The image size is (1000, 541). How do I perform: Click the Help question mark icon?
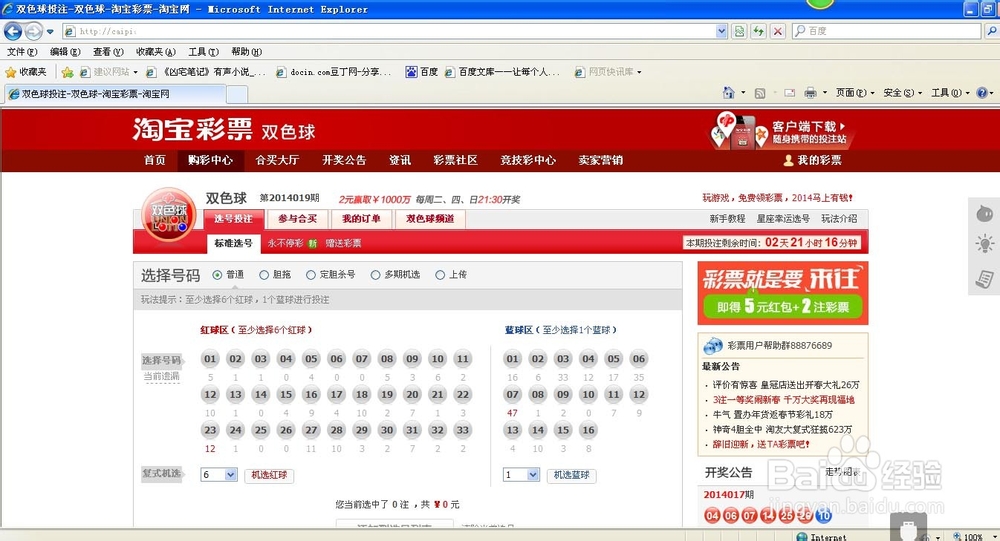click(982, 93)
